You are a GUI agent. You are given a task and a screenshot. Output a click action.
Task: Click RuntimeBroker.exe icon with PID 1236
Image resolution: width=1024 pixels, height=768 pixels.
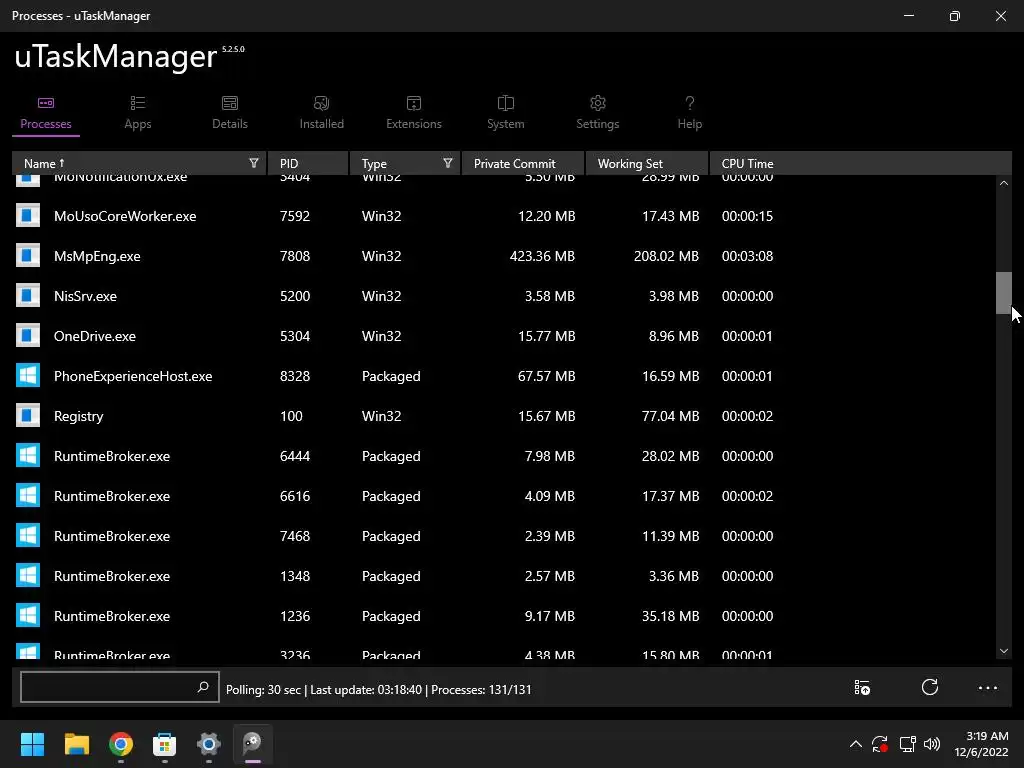pyautogui.click(x=28, y=615)
